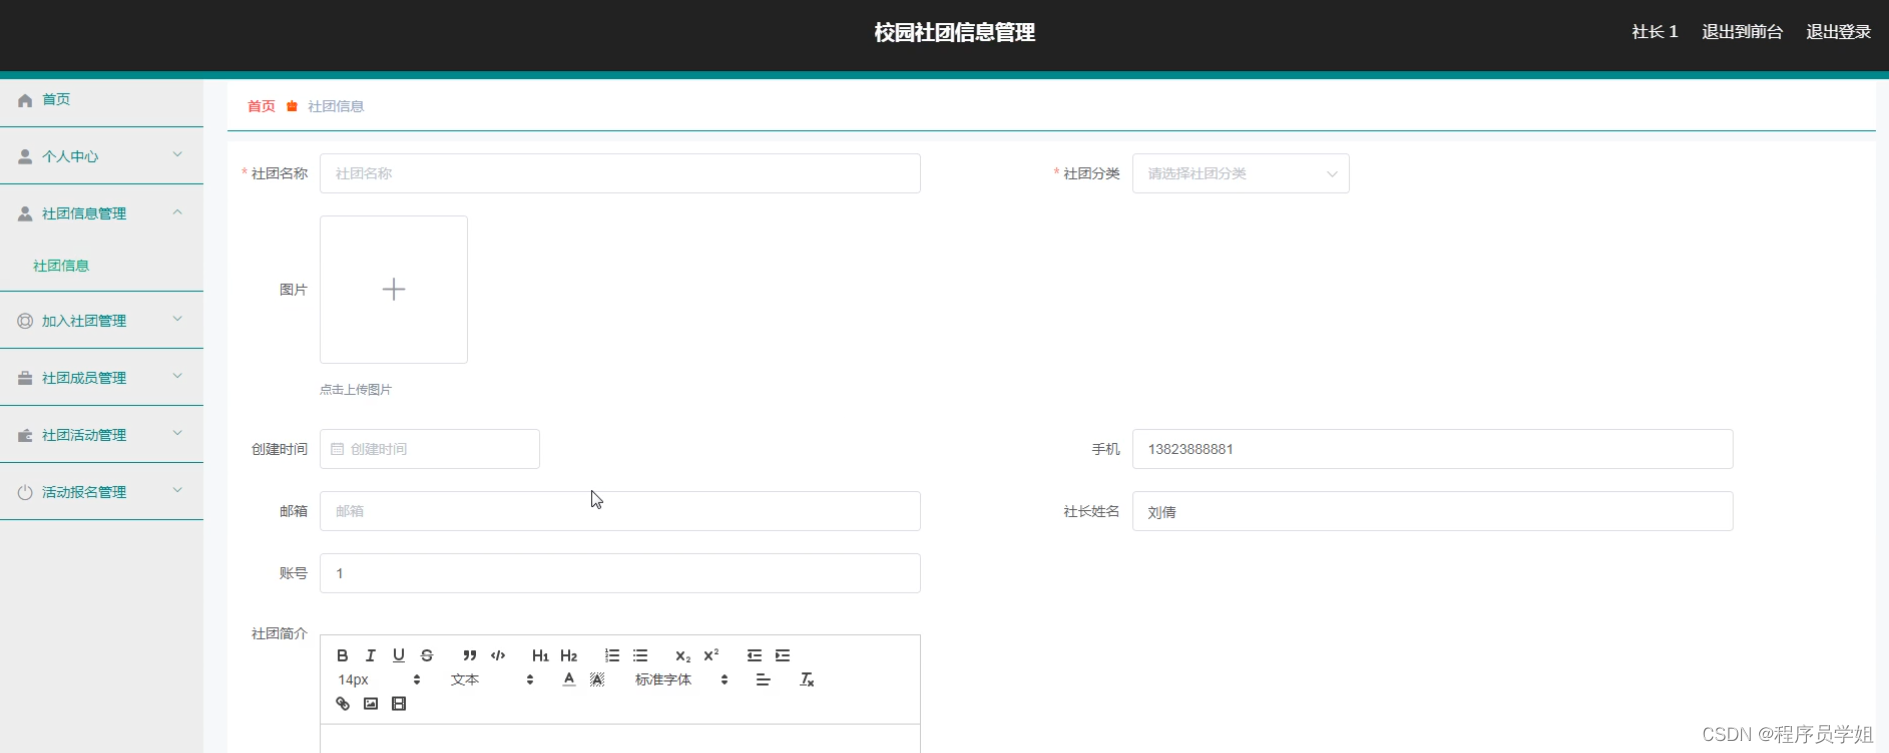Insert an image in editor
The image size is (1889, 753).
tap(370, 704)
